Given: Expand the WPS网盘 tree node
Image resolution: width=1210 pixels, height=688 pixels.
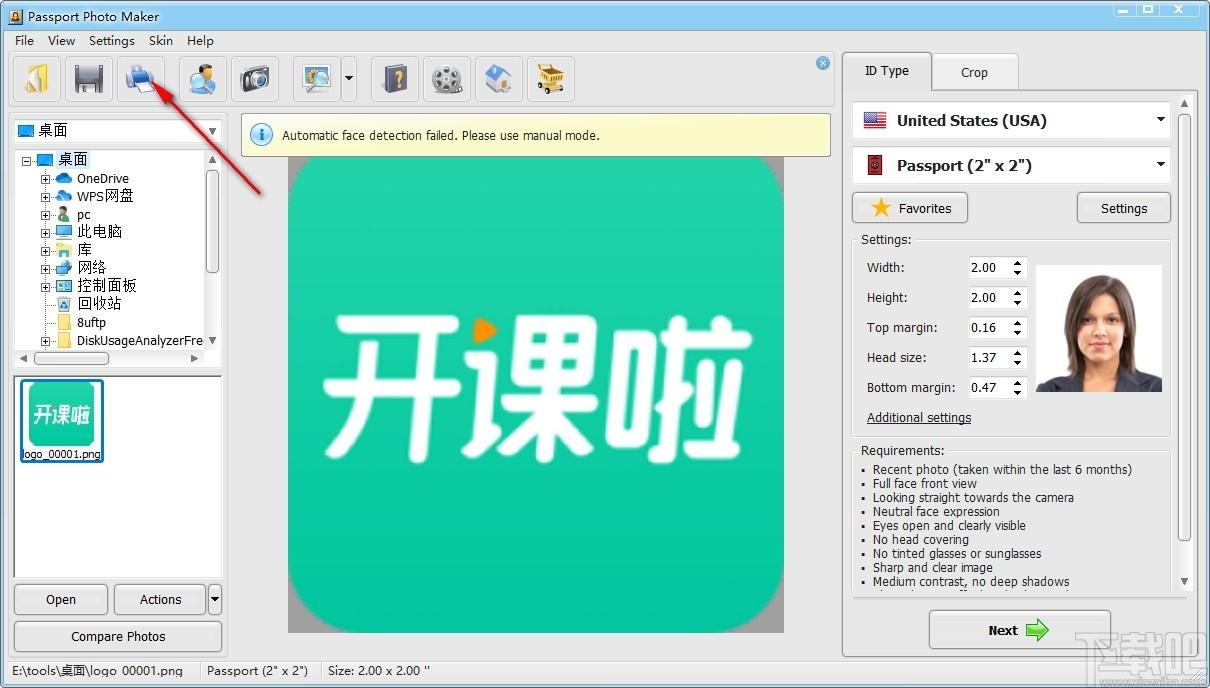Looking at the screenshot, I should 45,196.
